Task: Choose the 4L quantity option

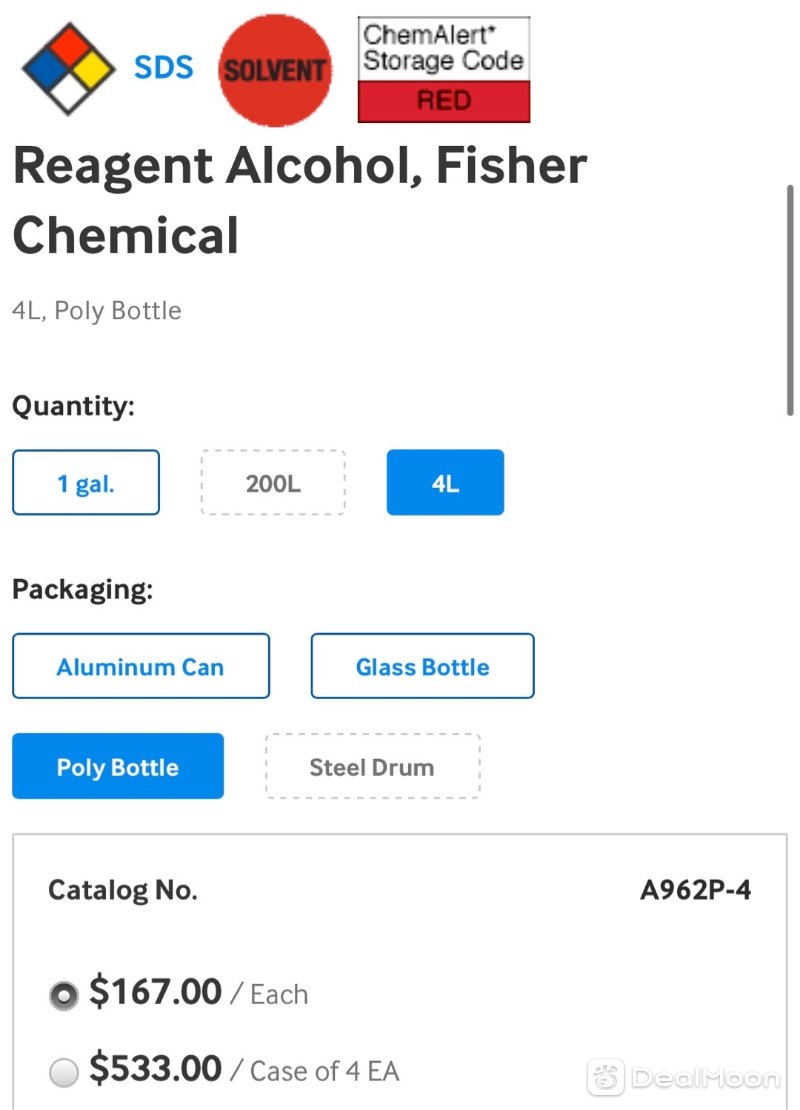Action: click(x=445, y=482)
